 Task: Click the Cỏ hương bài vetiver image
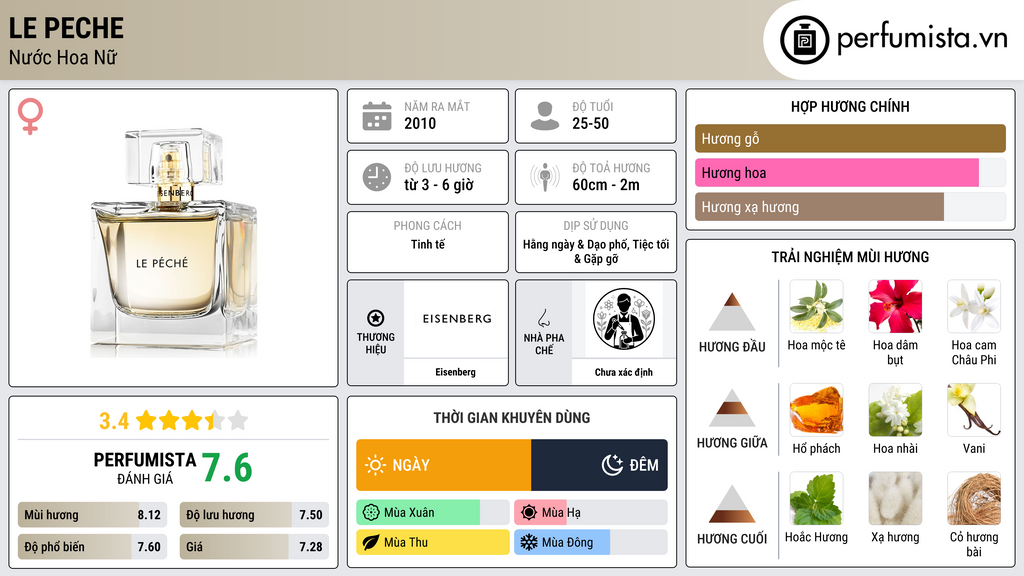[974, 499]
